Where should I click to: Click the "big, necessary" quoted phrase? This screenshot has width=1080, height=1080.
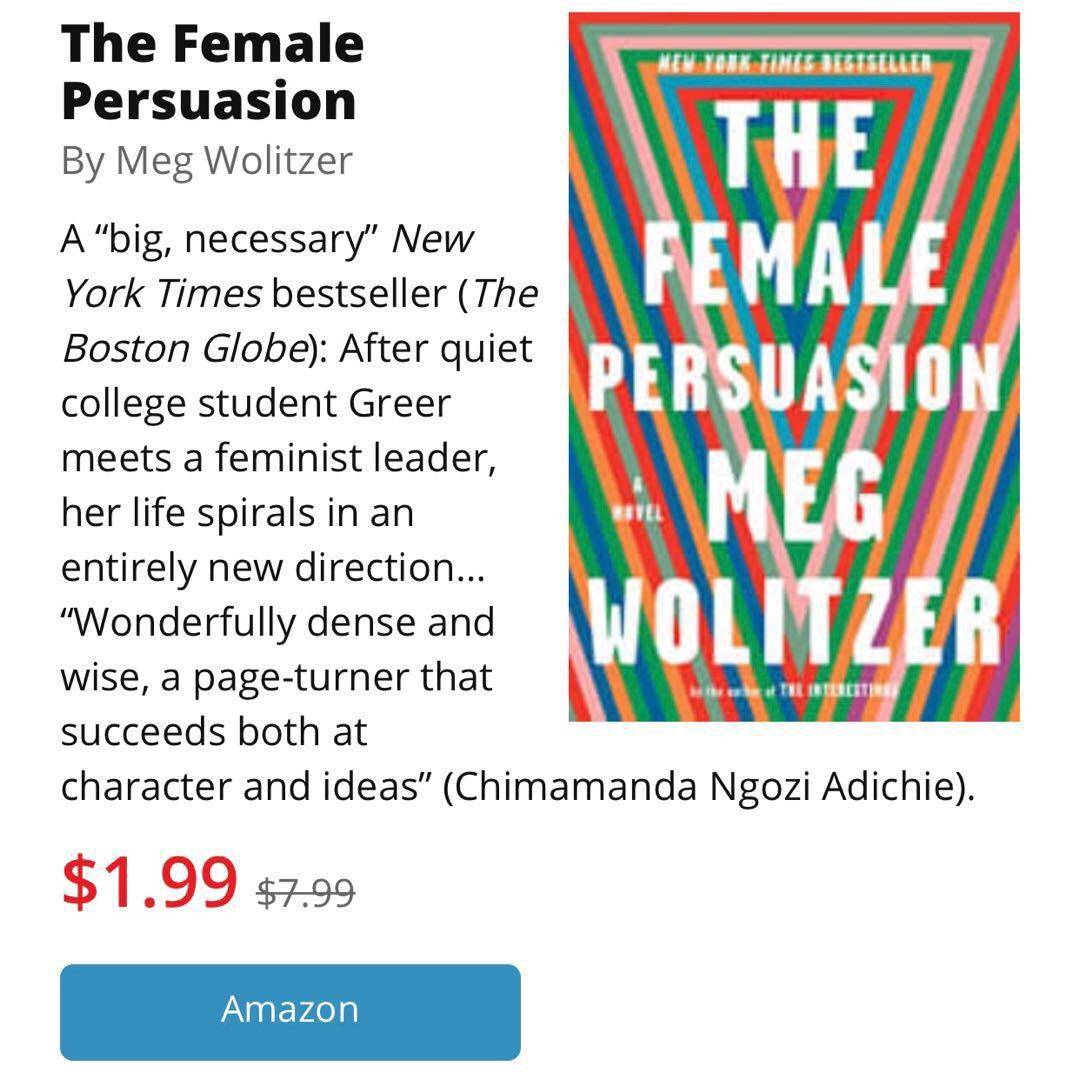click(232, 240)
